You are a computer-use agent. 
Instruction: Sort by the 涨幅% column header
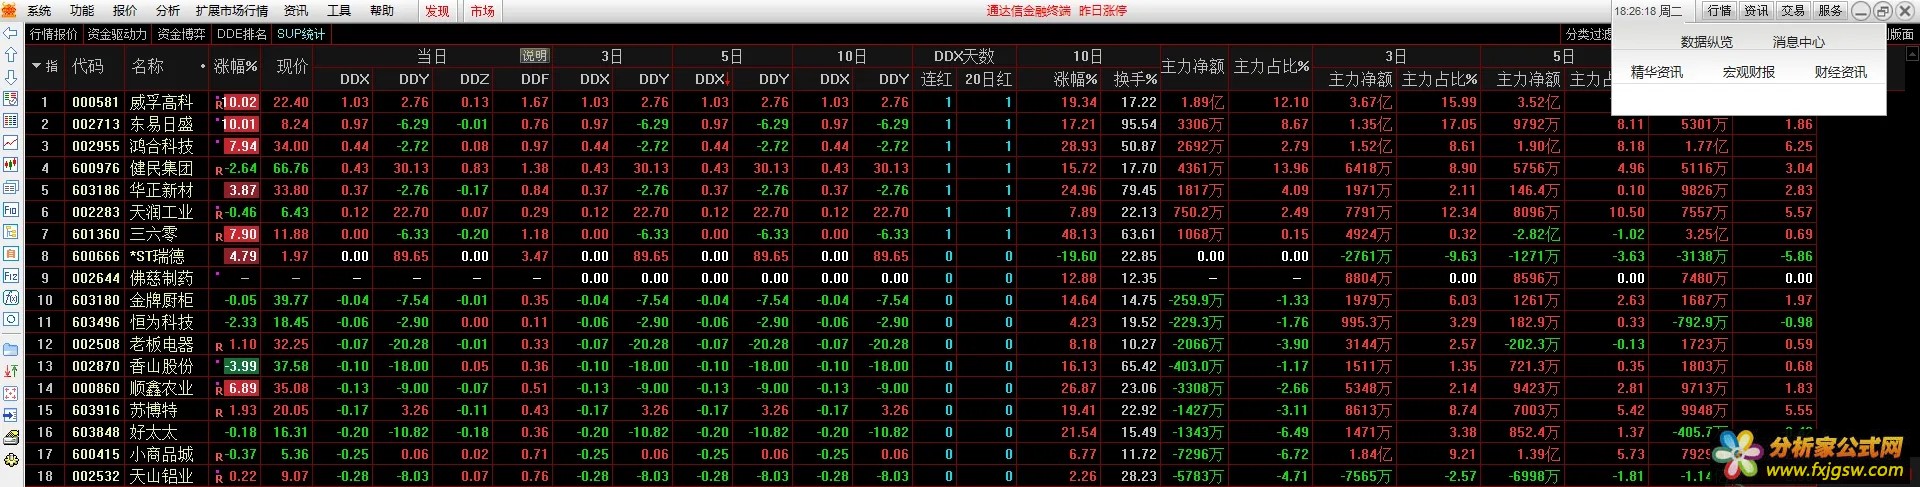click(236, 66)
